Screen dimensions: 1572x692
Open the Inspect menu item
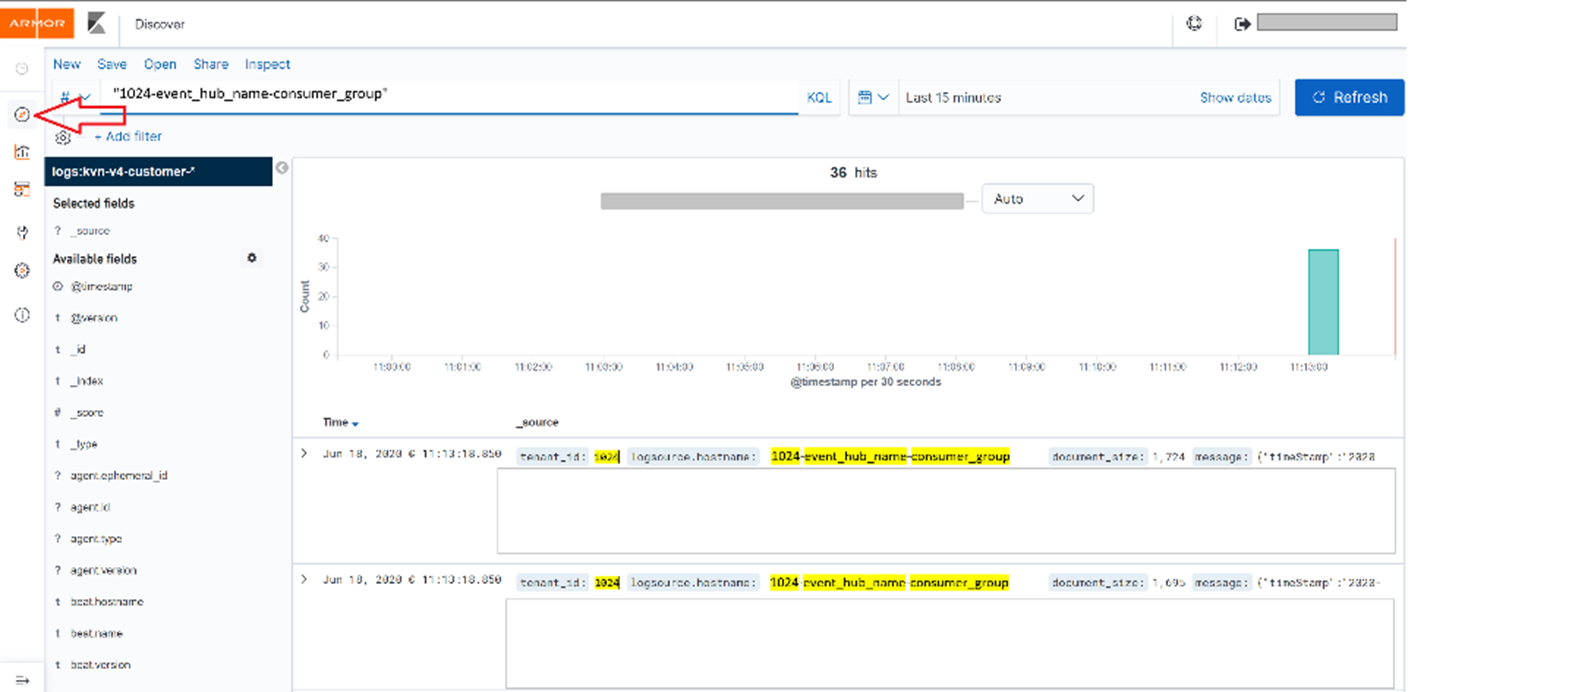coord(267,64)
